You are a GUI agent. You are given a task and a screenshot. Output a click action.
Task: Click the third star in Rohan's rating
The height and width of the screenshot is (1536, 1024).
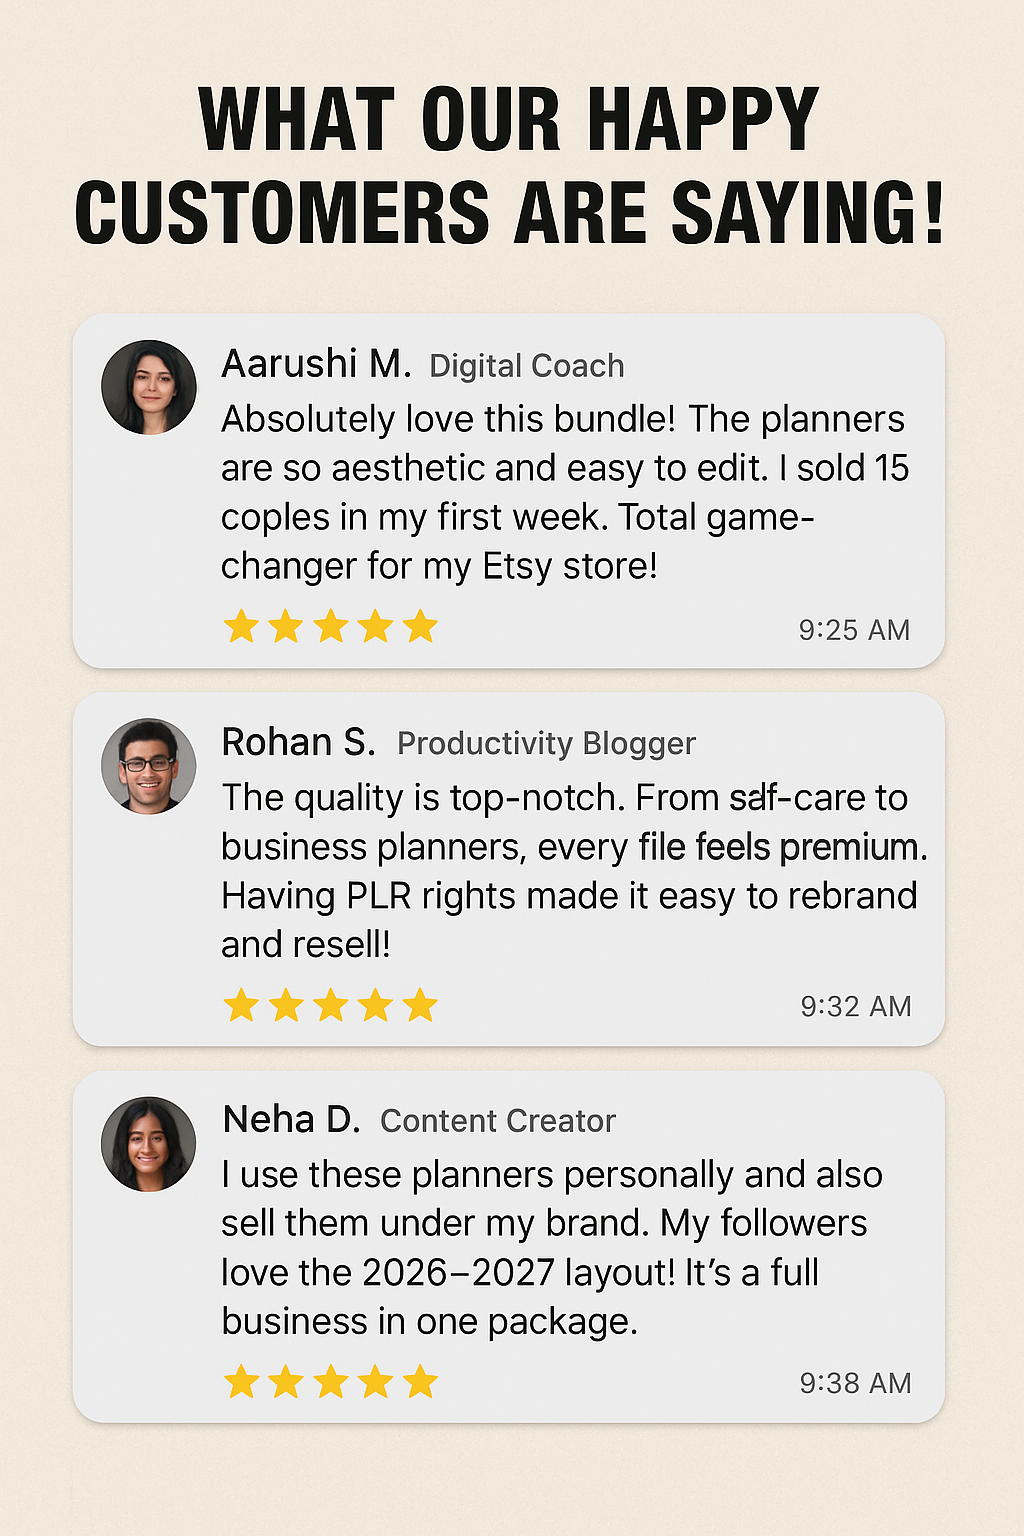[x=331, y=1005]
